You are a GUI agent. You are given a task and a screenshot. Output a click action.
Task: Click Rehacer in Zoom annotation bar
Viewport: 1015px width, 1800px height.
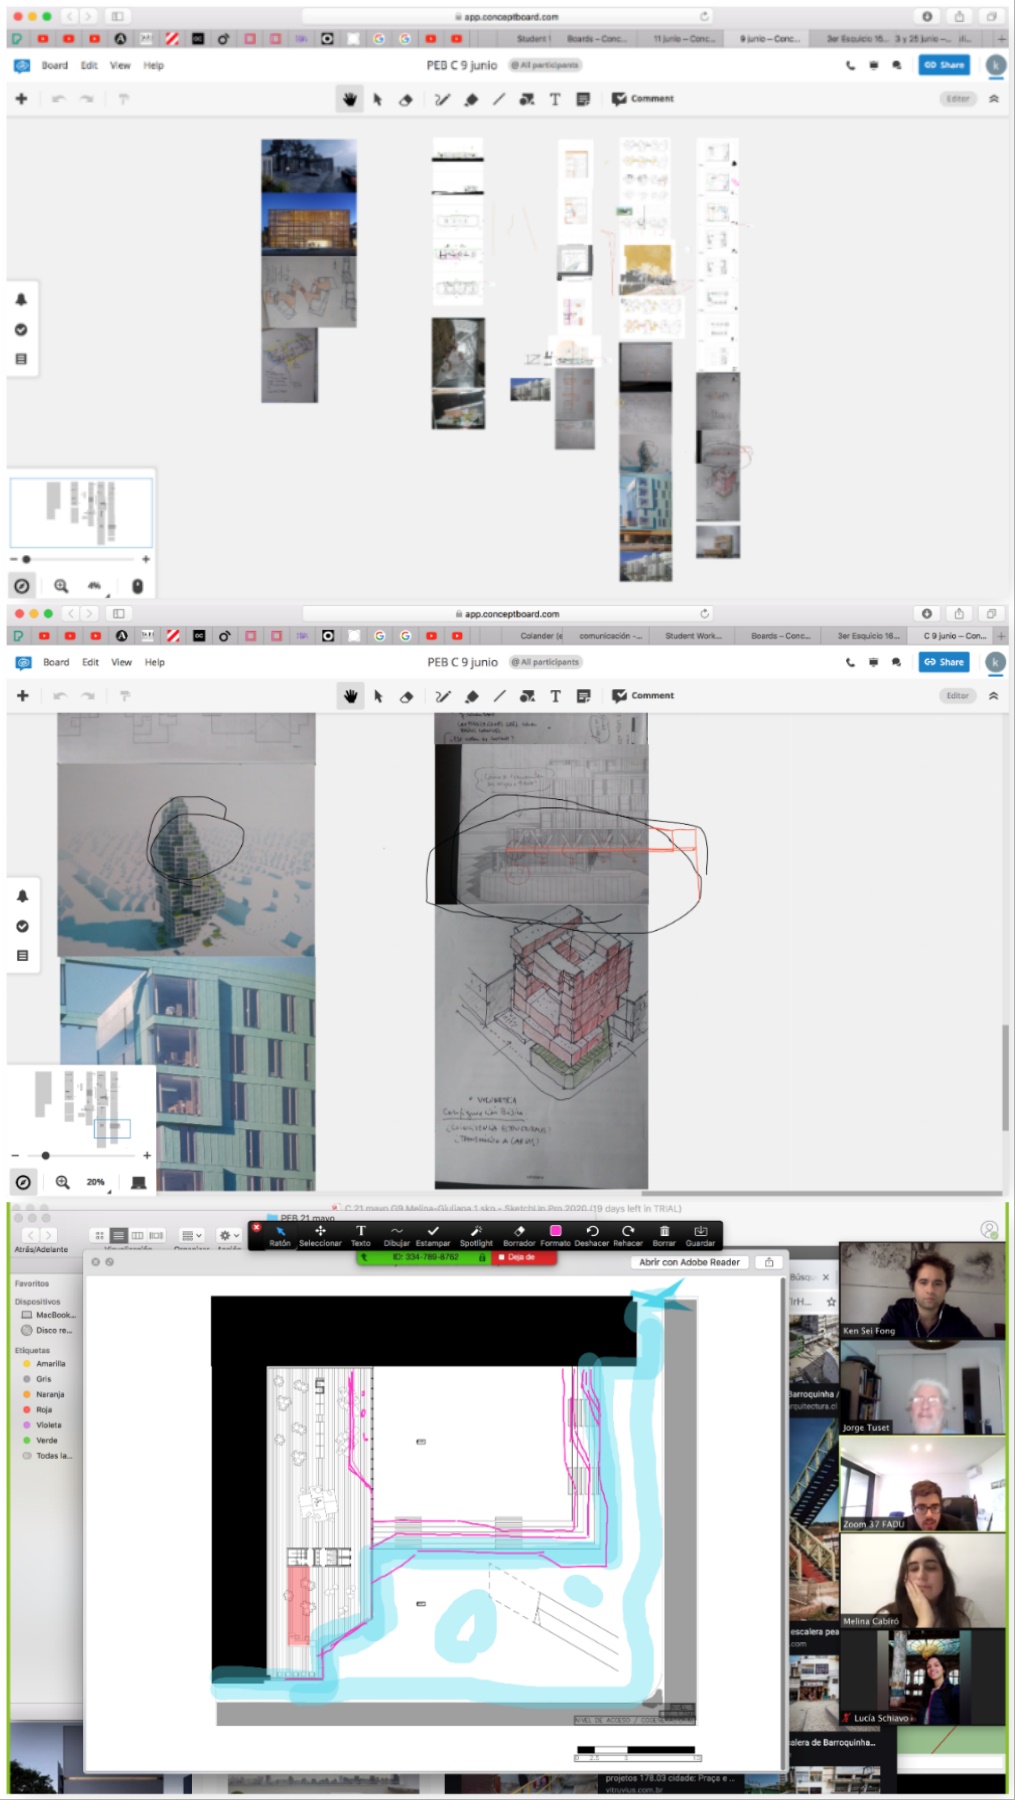[628, 1236]
